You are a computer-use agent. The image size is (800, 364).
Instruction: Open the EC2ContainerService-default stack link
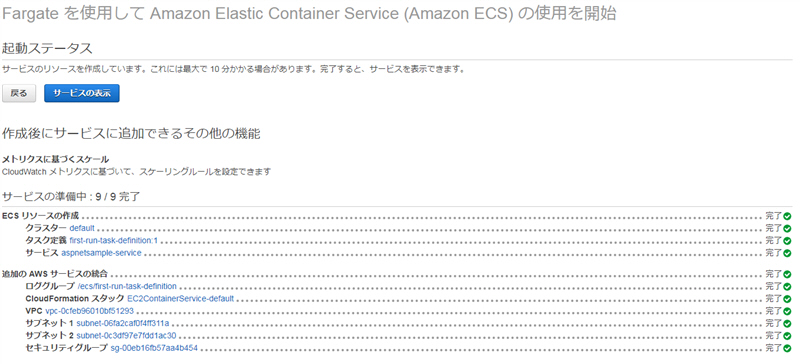(x=180, y=299)
